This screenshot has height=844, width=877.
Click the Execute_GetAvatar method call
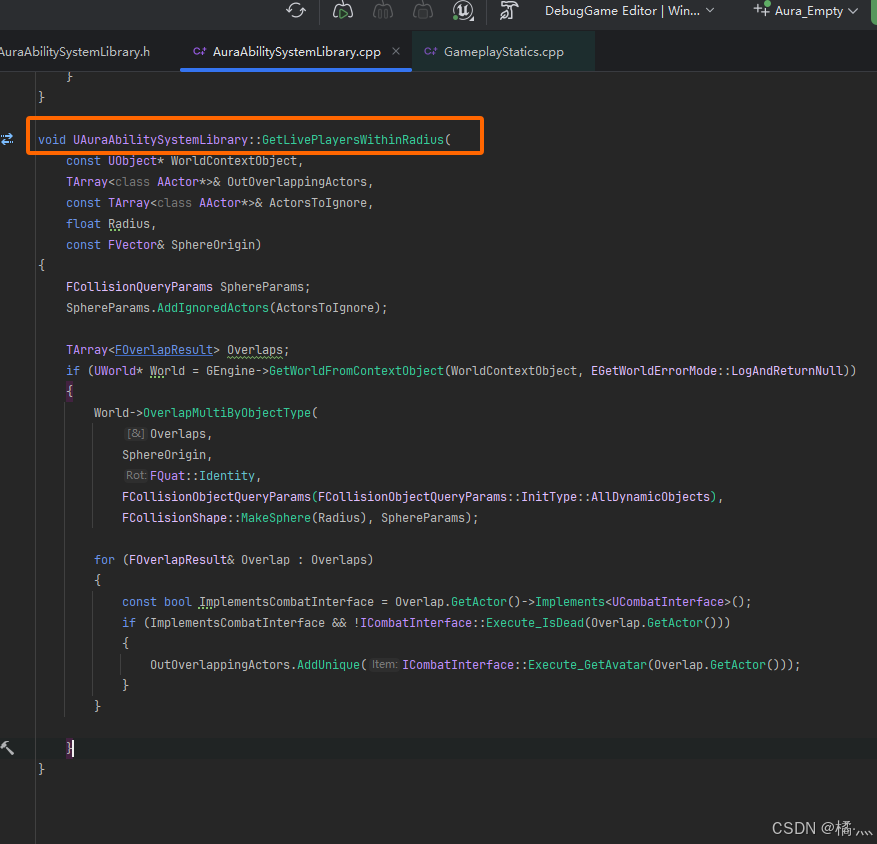pyautogui.click(x=587, y=665)
